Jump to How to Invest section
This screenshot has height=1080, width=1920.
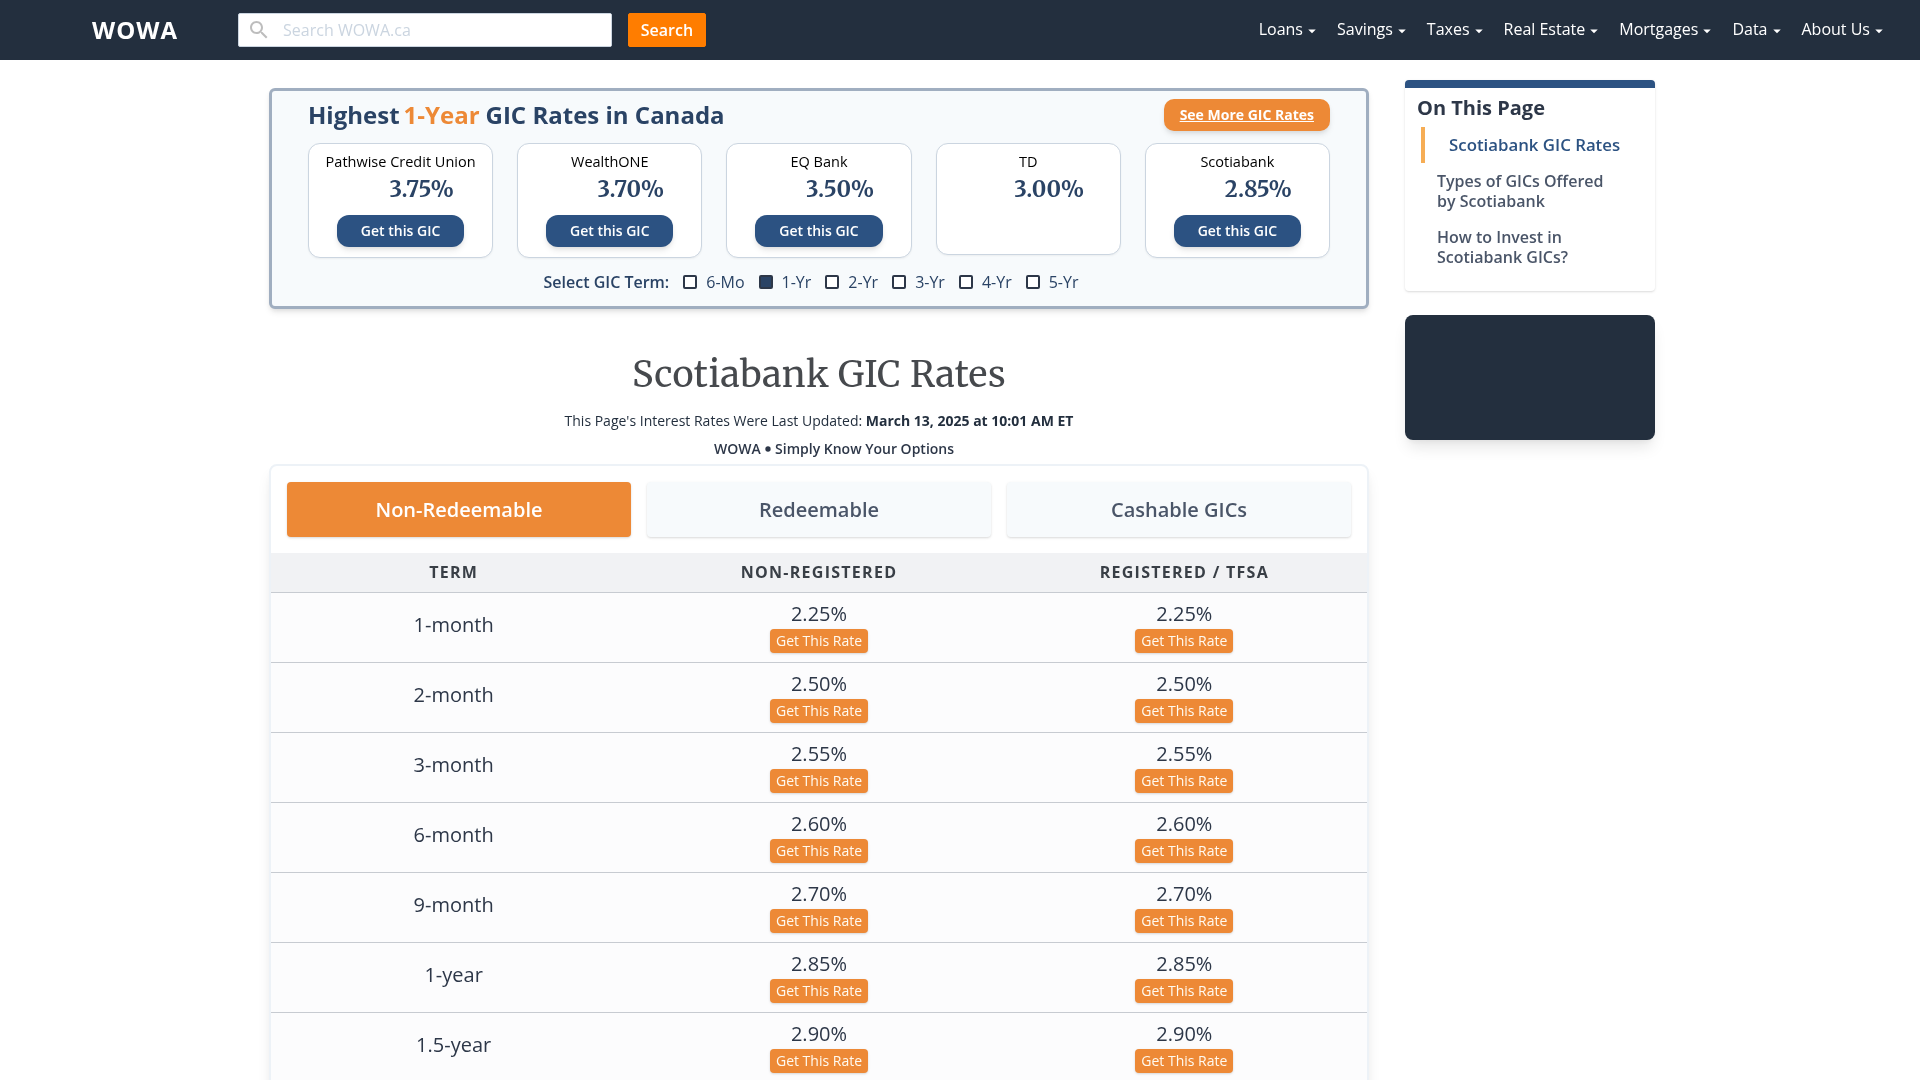[1502, 247]
